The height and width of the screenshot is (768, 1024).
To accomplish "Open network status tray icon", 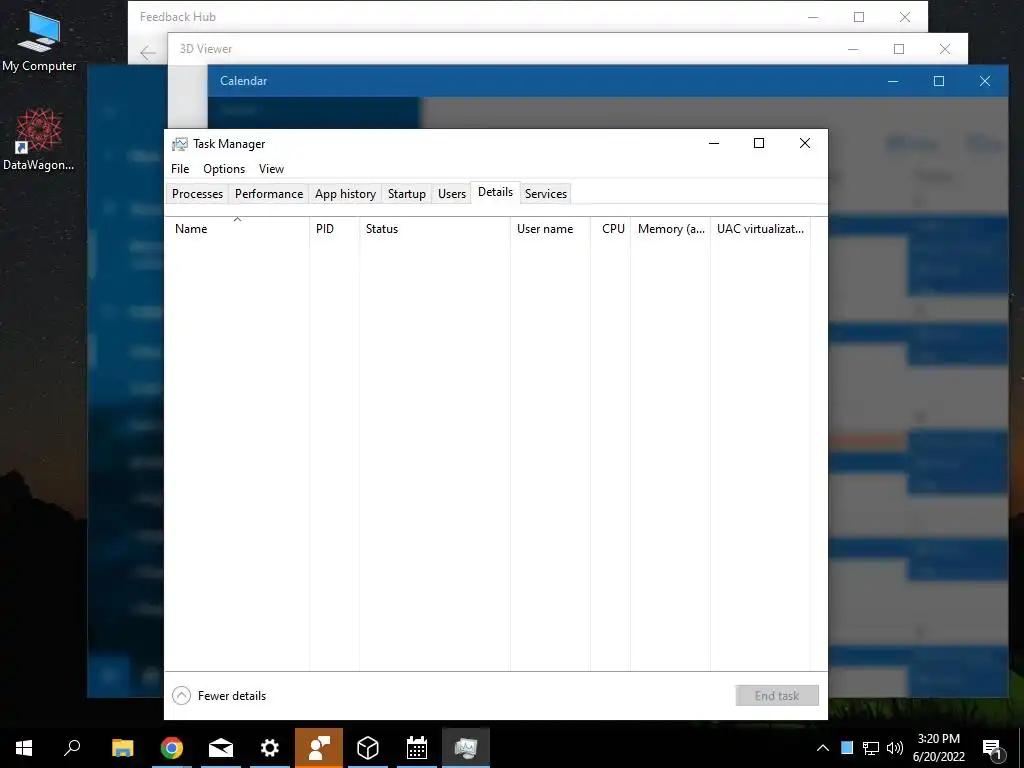I will (x=871, y=748).
